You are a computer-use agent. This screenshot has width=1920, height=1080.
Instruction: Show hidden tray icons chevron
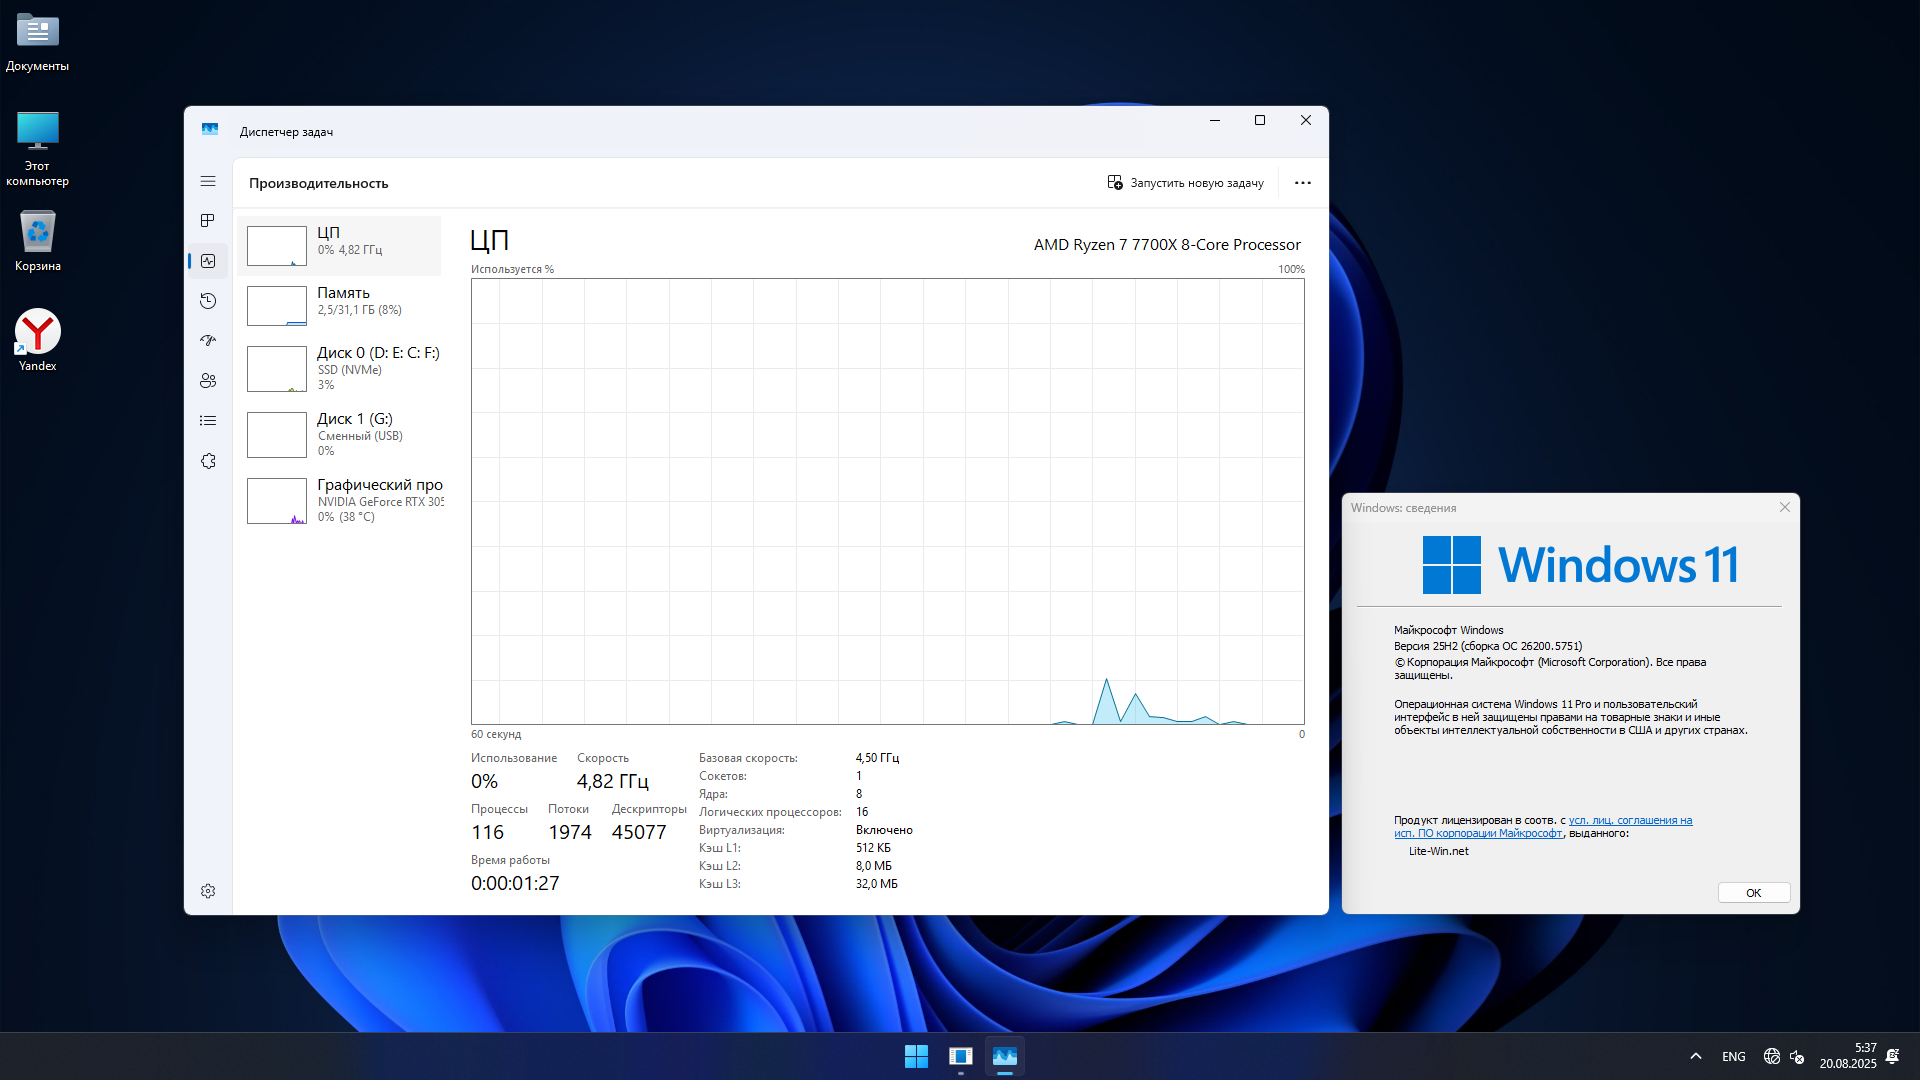click(1695, 1056)
